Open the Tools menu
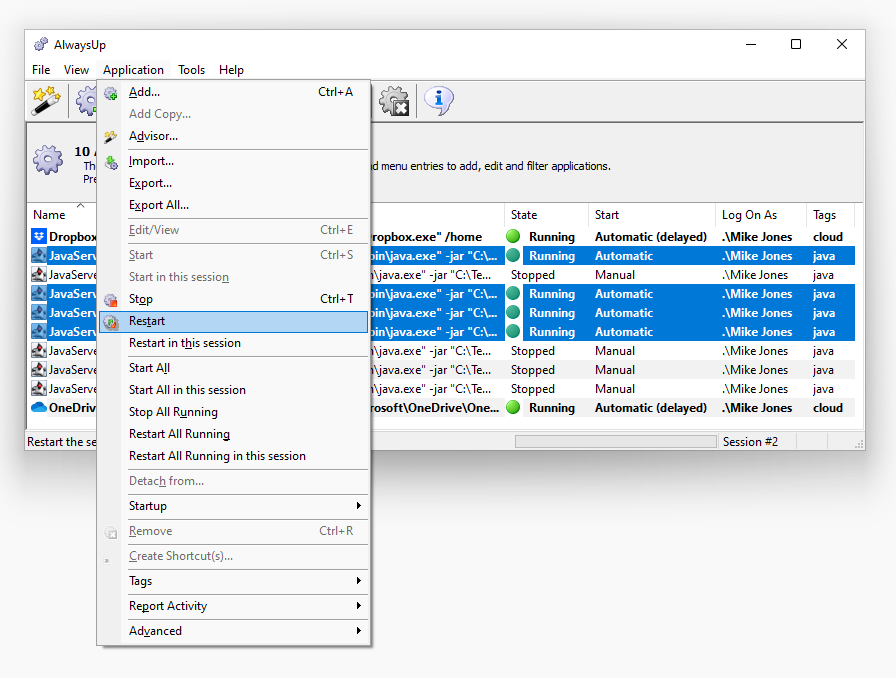The height and width of the screenshot is (678, 896). (x=191, y=70)
